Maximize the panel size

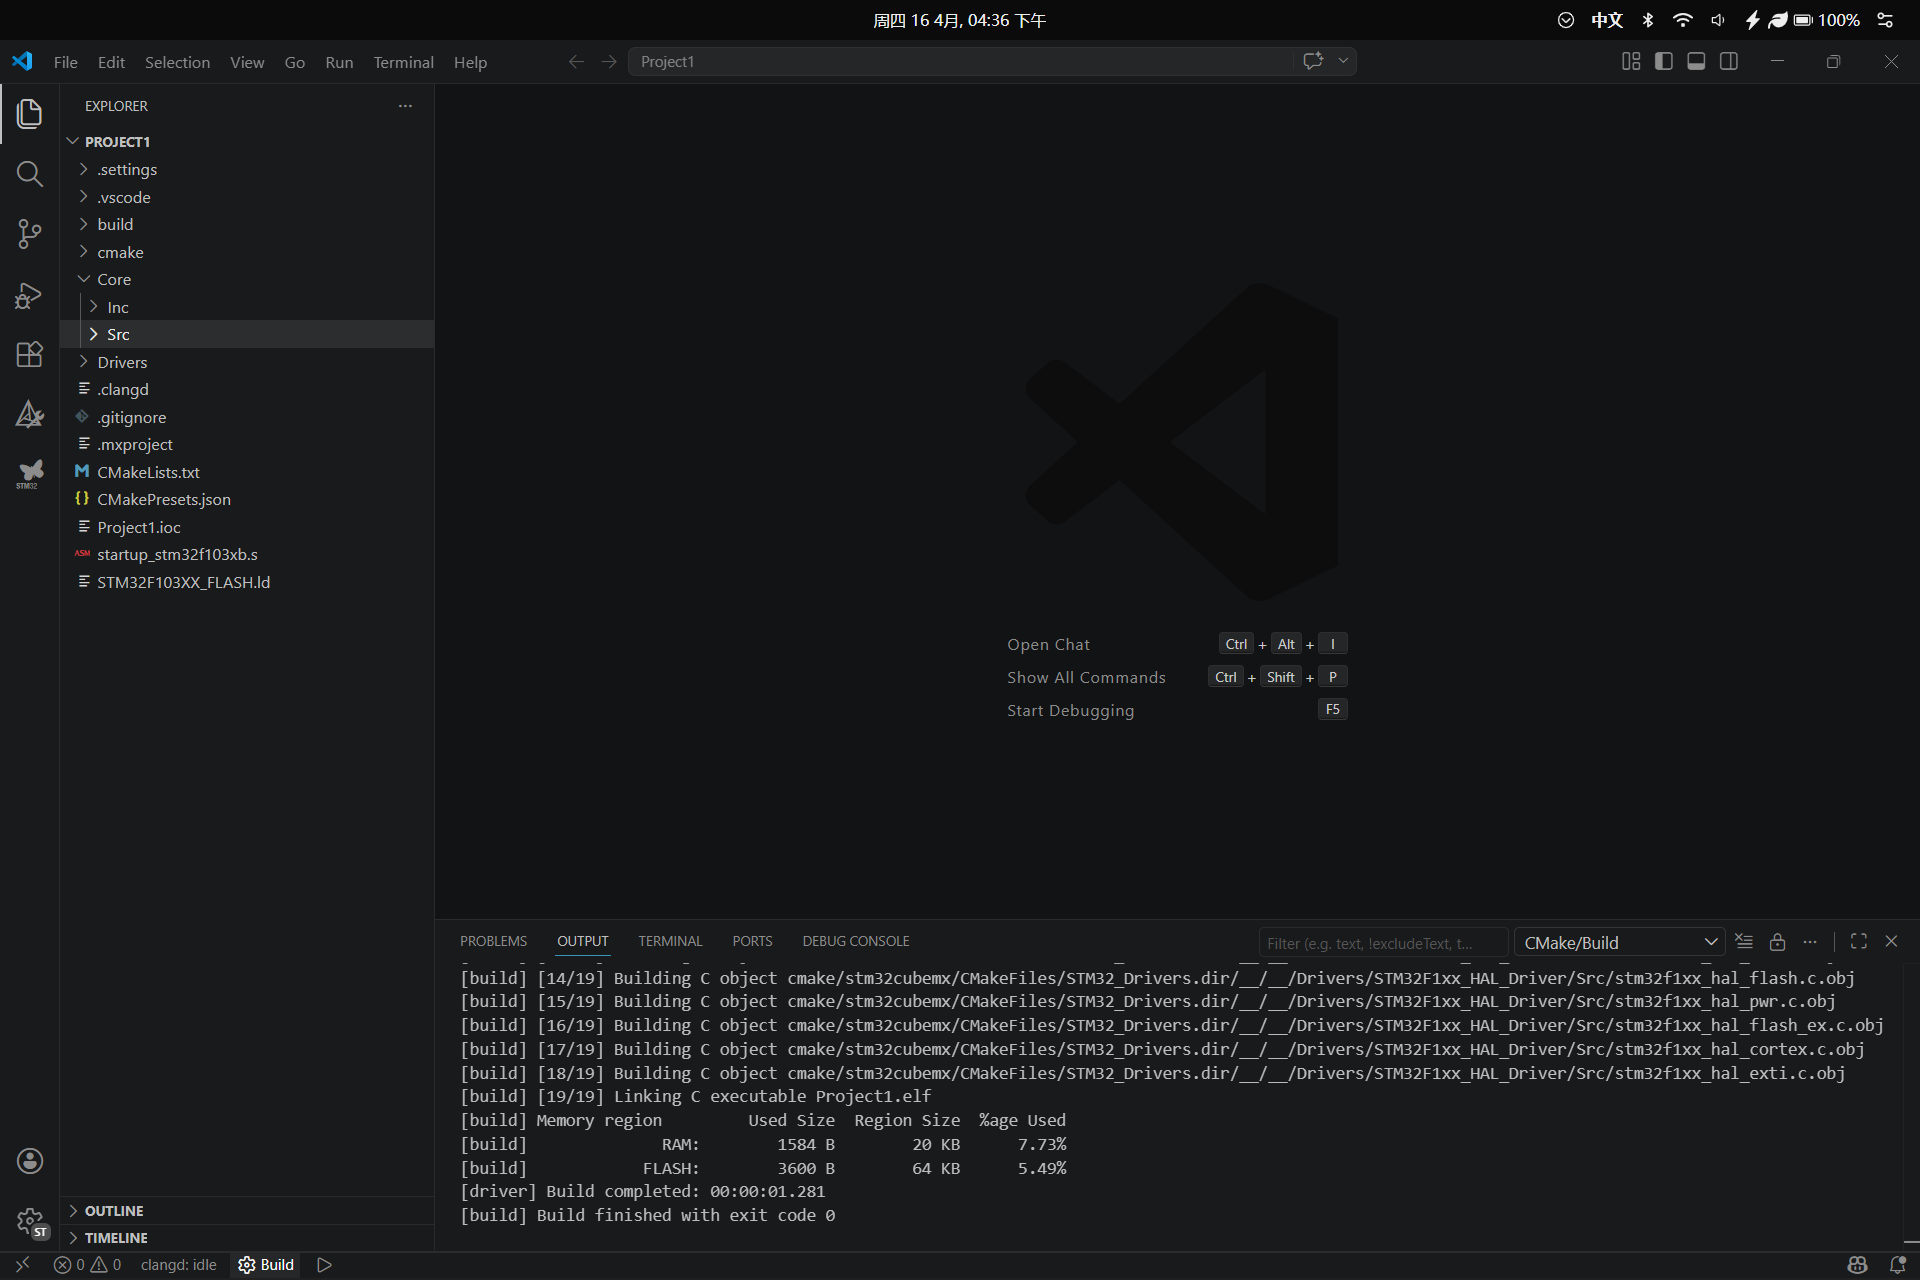(1859, 942)
